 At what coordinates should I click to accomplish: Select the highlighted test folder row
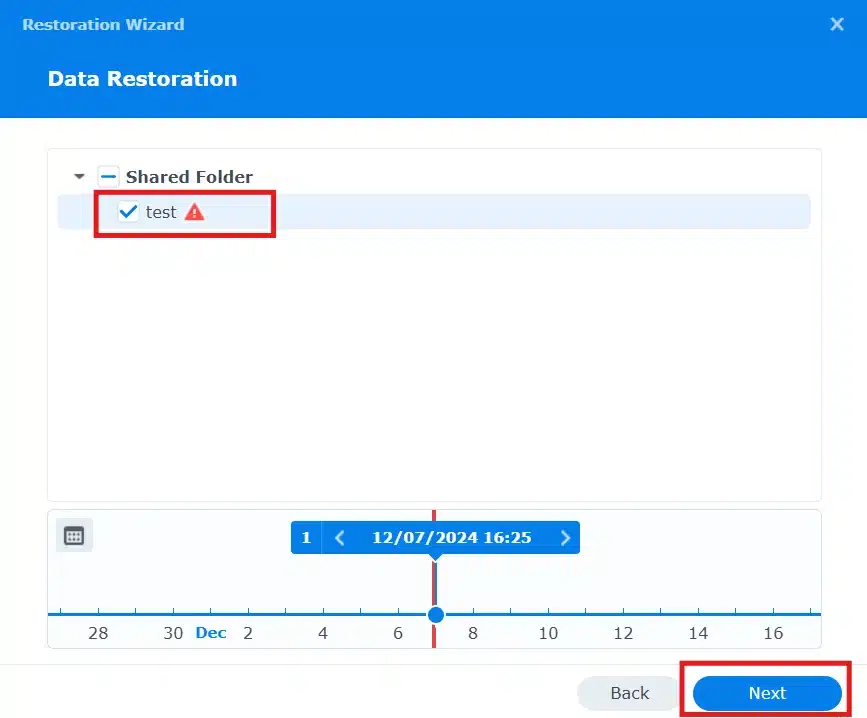point(161,211)
